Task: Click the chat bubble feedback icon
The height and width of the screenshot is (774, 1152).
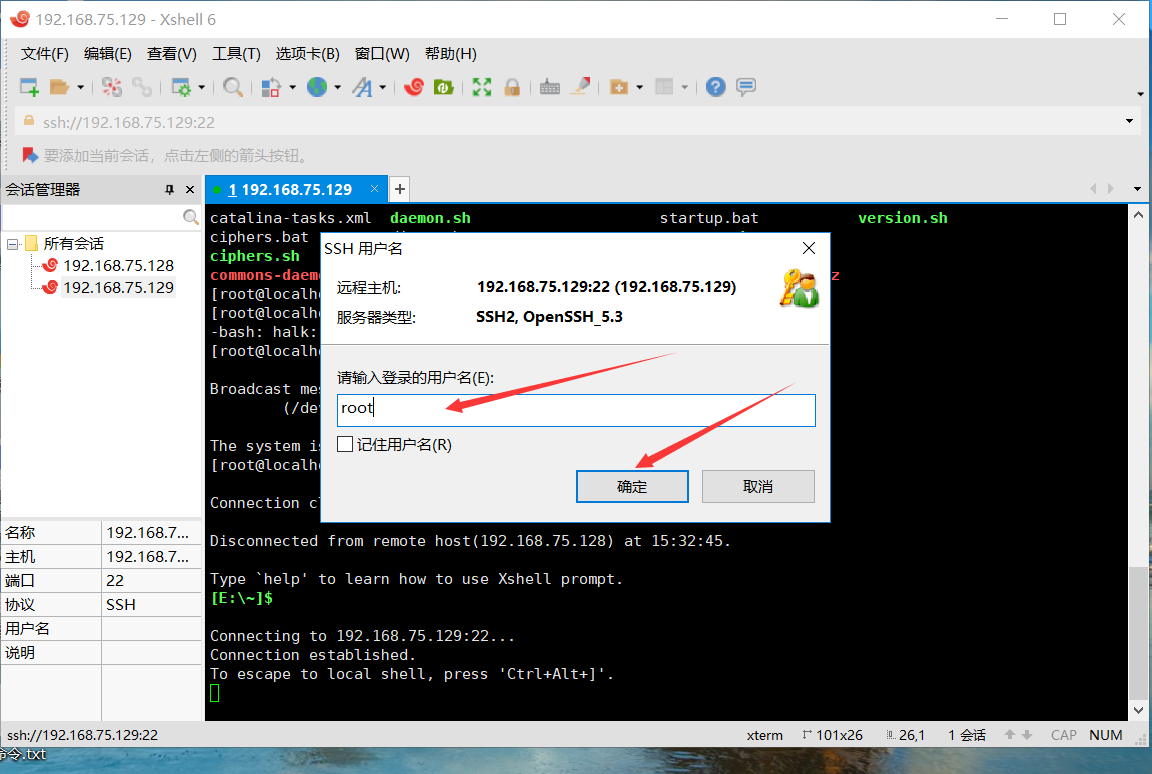Action: tap(746, 87)
